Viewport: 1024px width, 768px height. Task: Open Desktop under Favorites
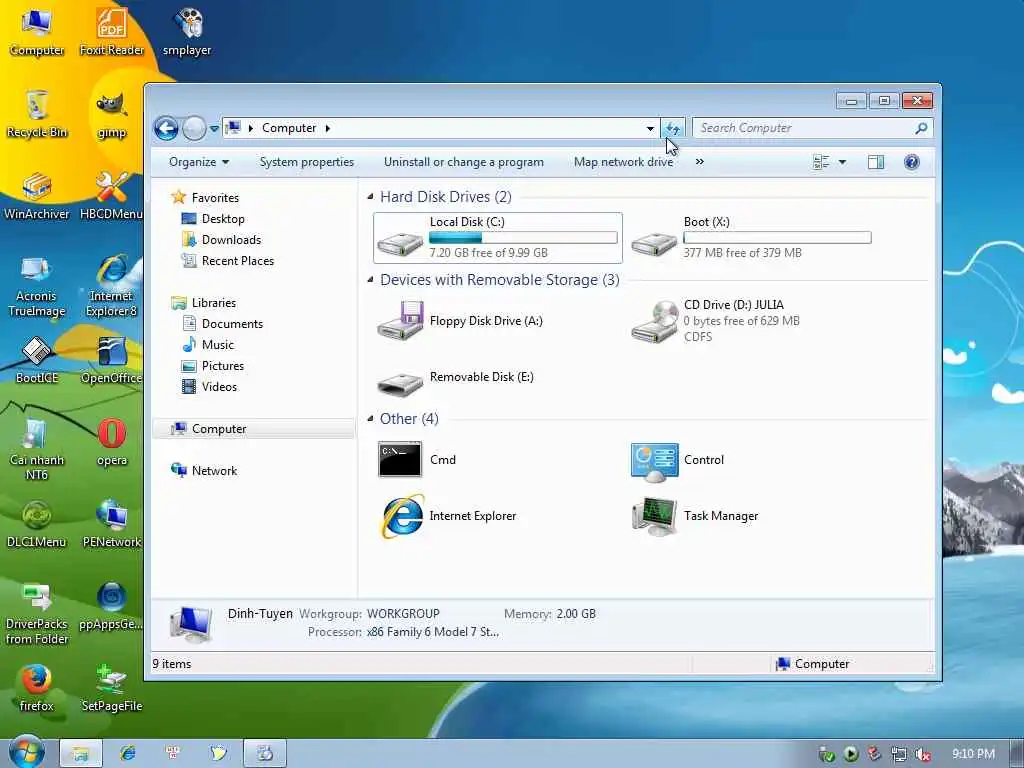223,219
